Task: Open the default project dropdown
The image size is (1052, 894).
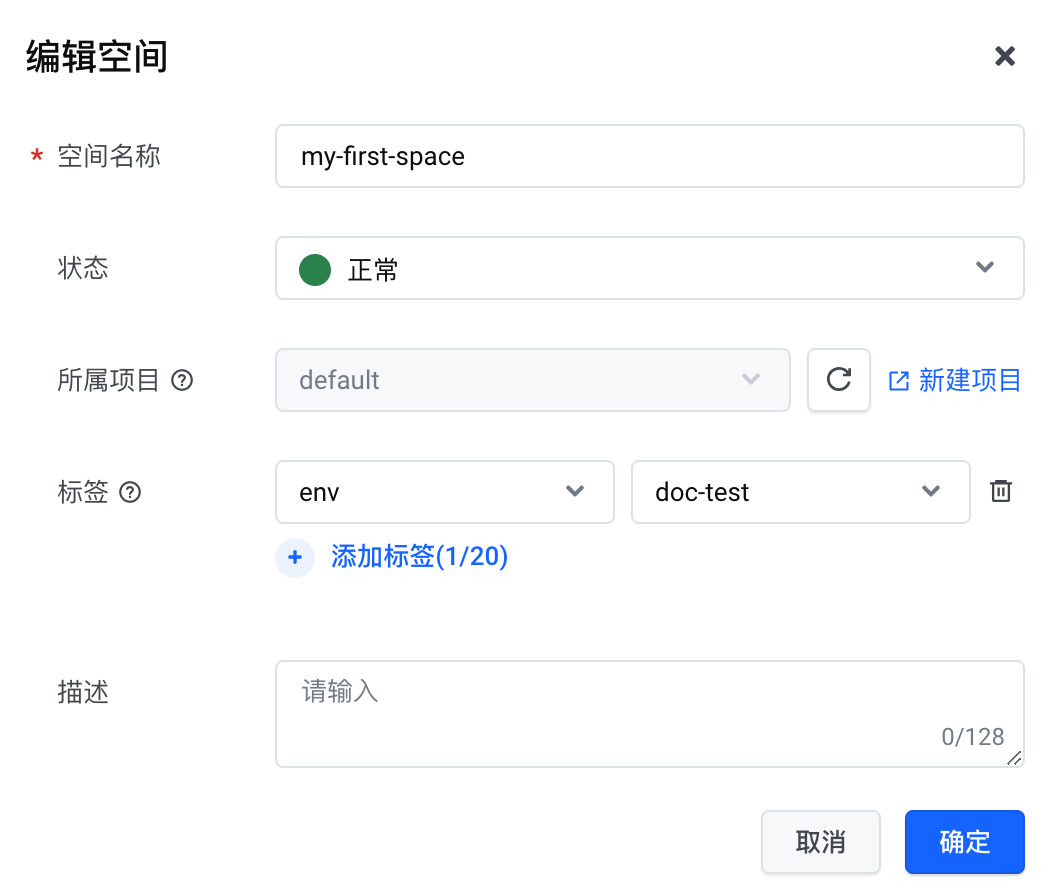Action: [x=532, y=380]
